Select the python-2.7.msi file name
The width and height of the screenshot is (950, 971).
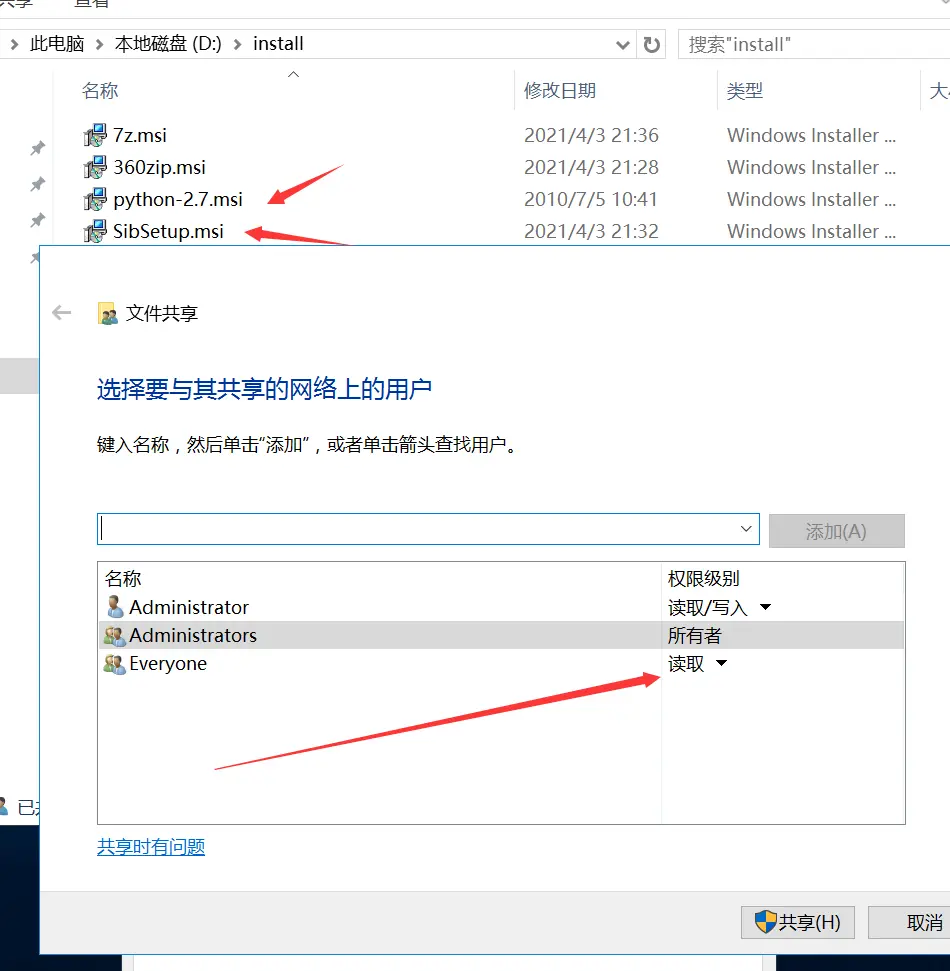178,199
